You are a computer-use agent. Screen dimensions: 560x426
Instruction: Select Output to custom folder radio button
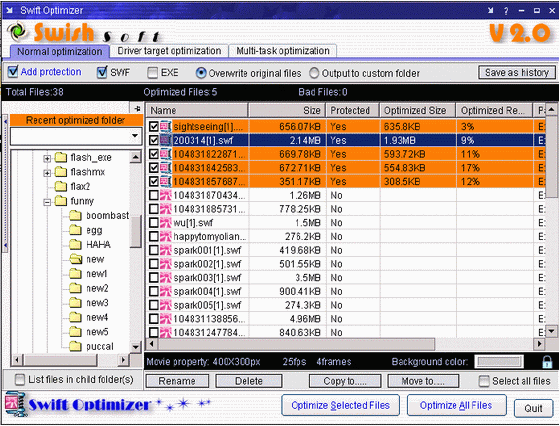coord(314,73)
